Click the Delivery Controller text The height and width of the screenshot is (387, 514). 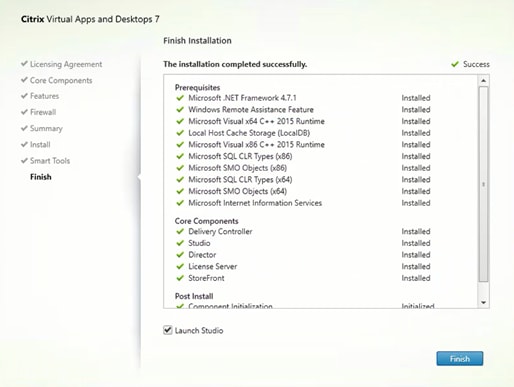coord(220,231)
